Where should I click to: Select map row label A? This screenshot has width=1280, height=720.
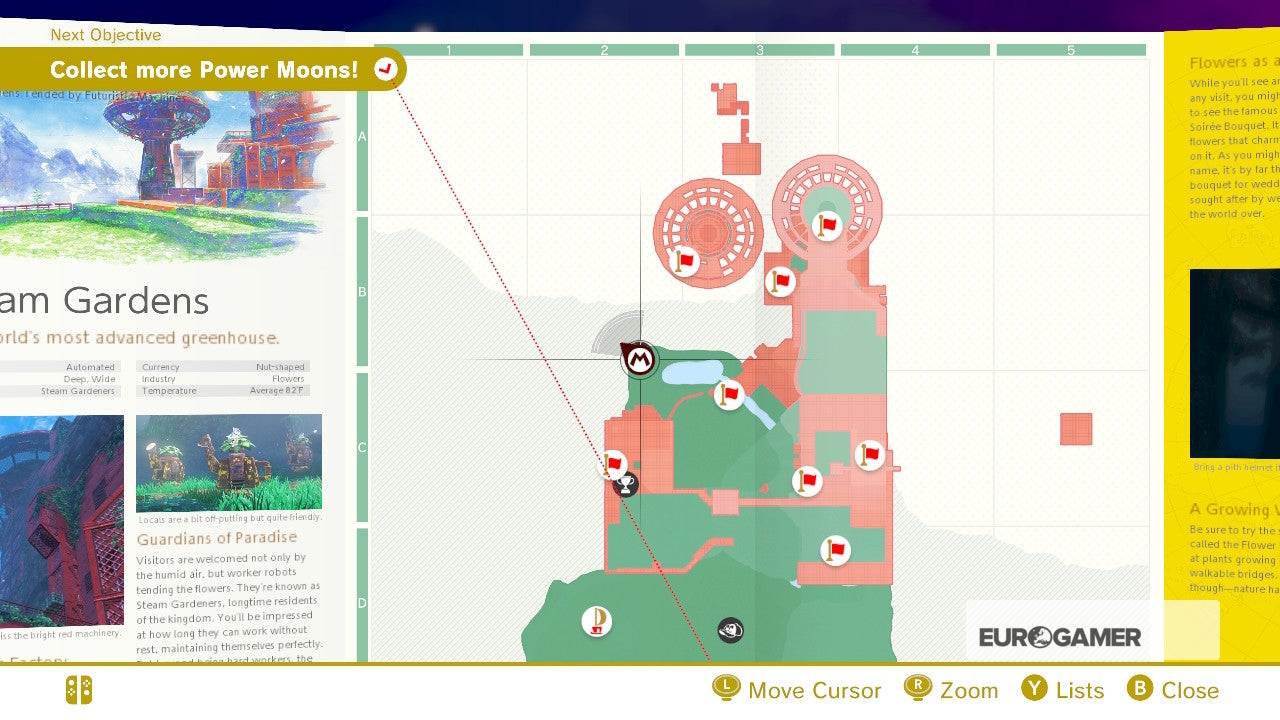point(362,136)
